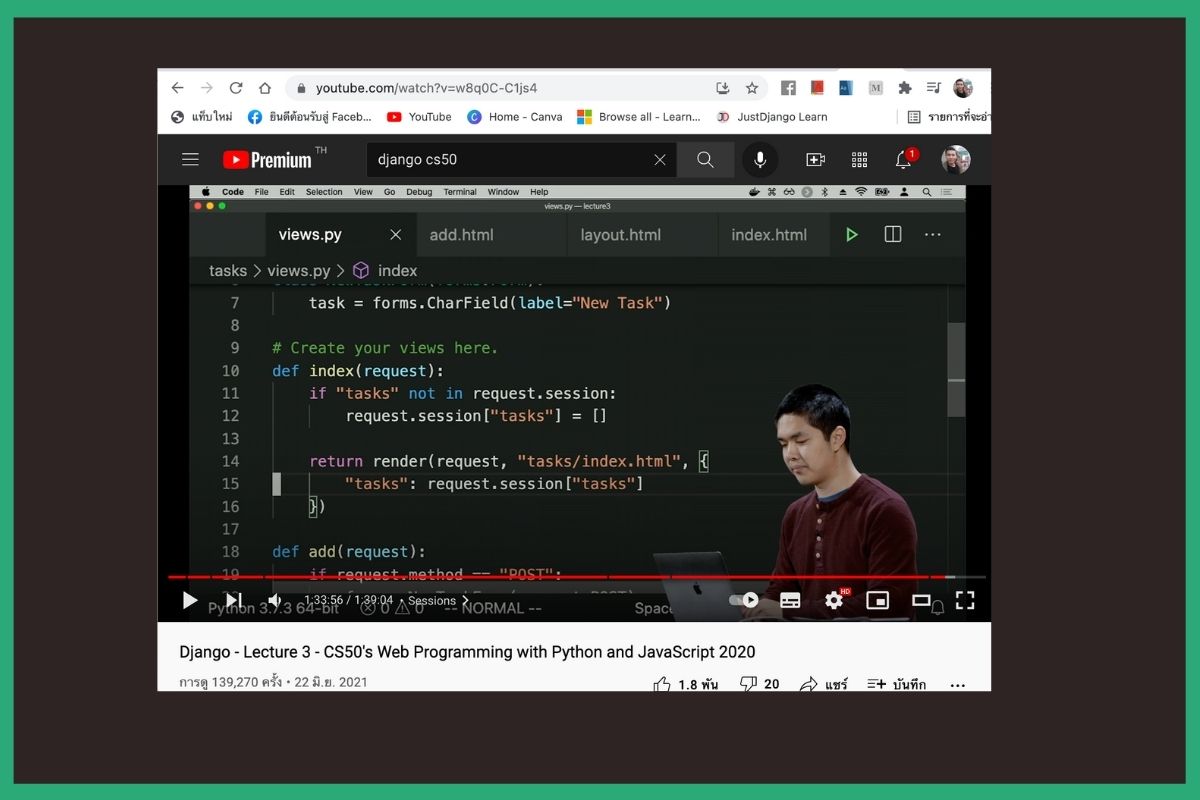Viewport: 1200px width, 800px height.
Task: Click the index symbol breadcrumb in the video
Action: click(x=385, y=271)
